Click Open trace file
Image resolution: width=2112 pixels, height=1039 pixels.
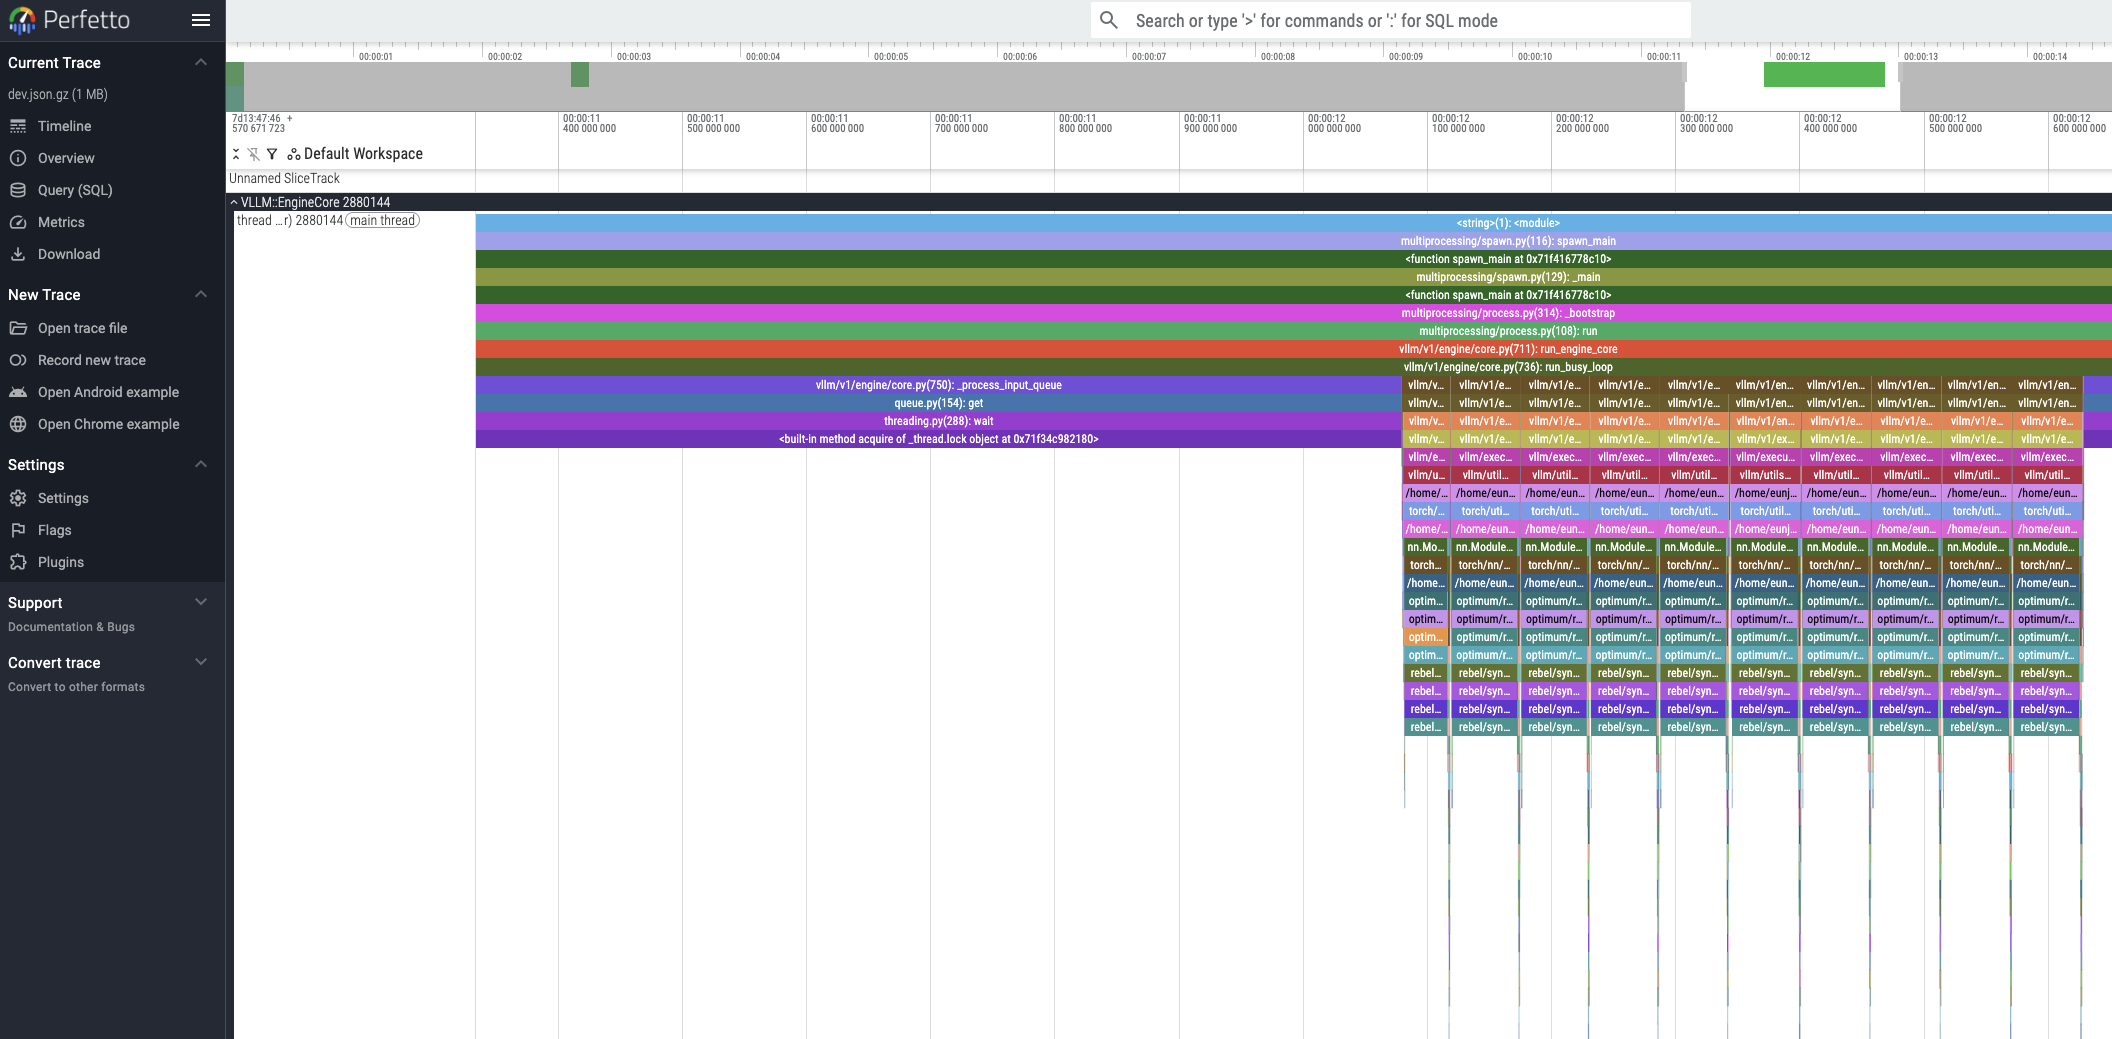(82, 328)
